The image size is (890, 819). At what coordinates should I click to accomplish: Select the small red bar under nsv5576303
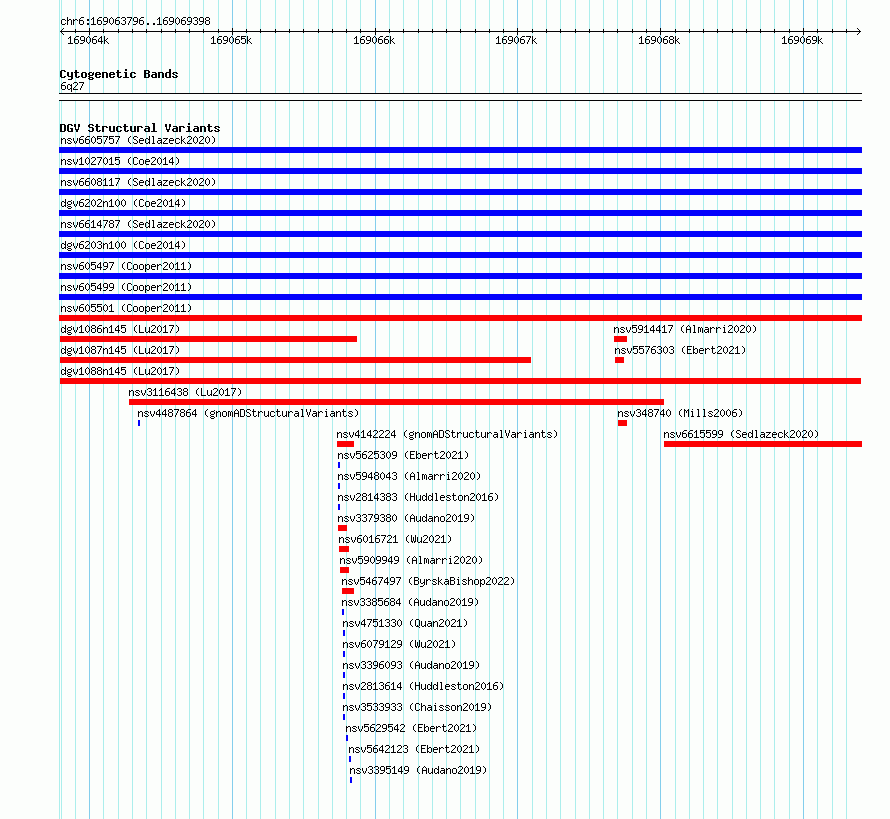click(619, 360)
